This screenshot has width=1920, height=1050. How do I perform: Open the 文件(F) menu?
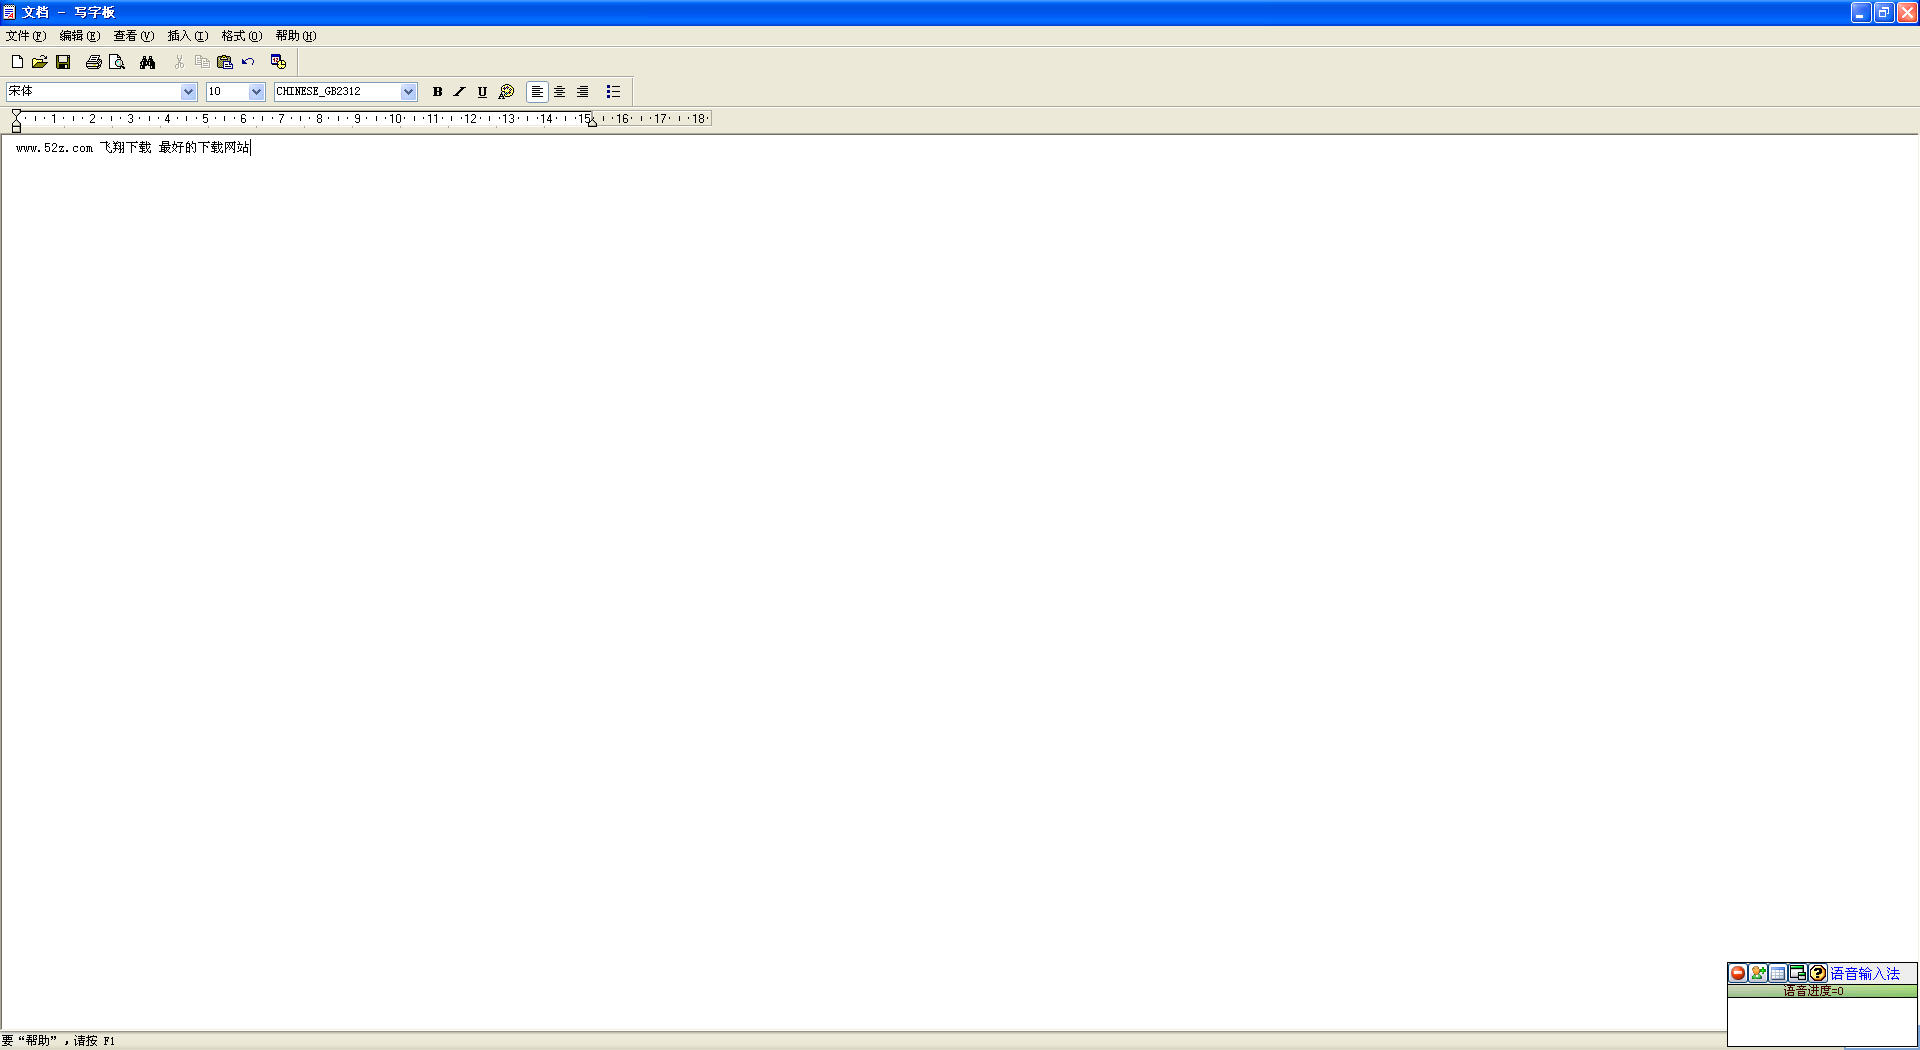point(26,36)
